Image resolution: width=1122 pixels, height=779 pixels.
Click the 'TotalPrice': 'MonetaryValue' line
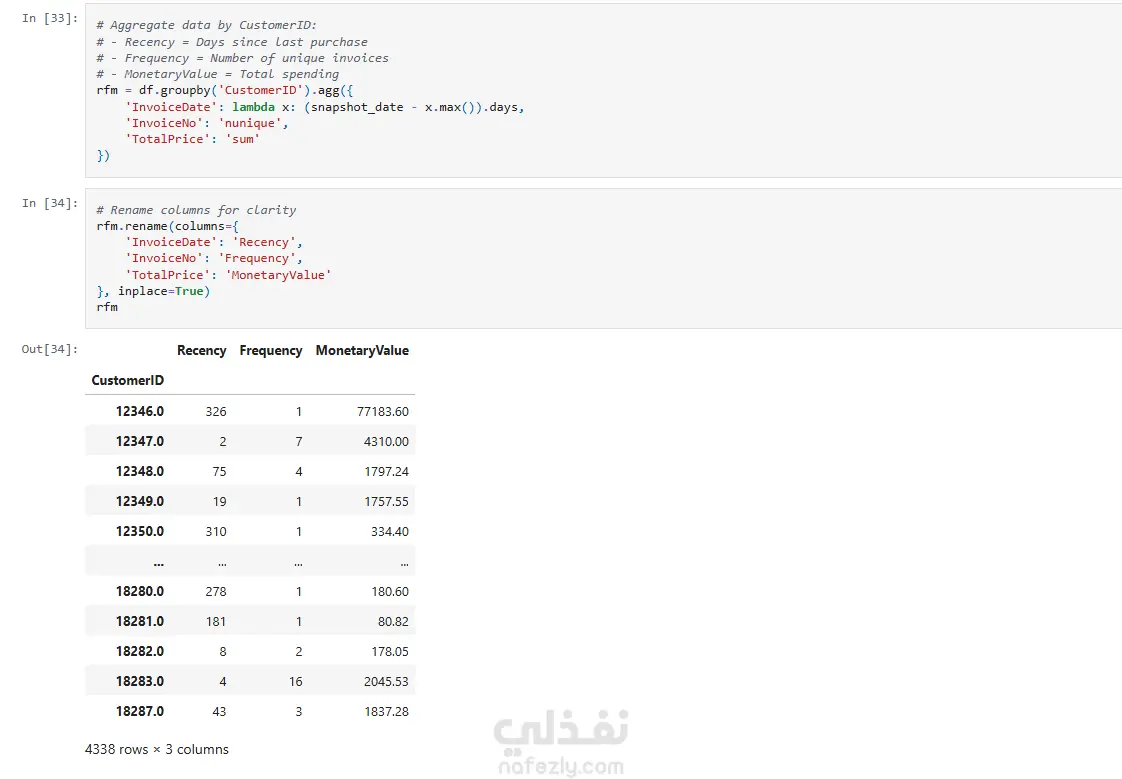click(x=228, y=275)
